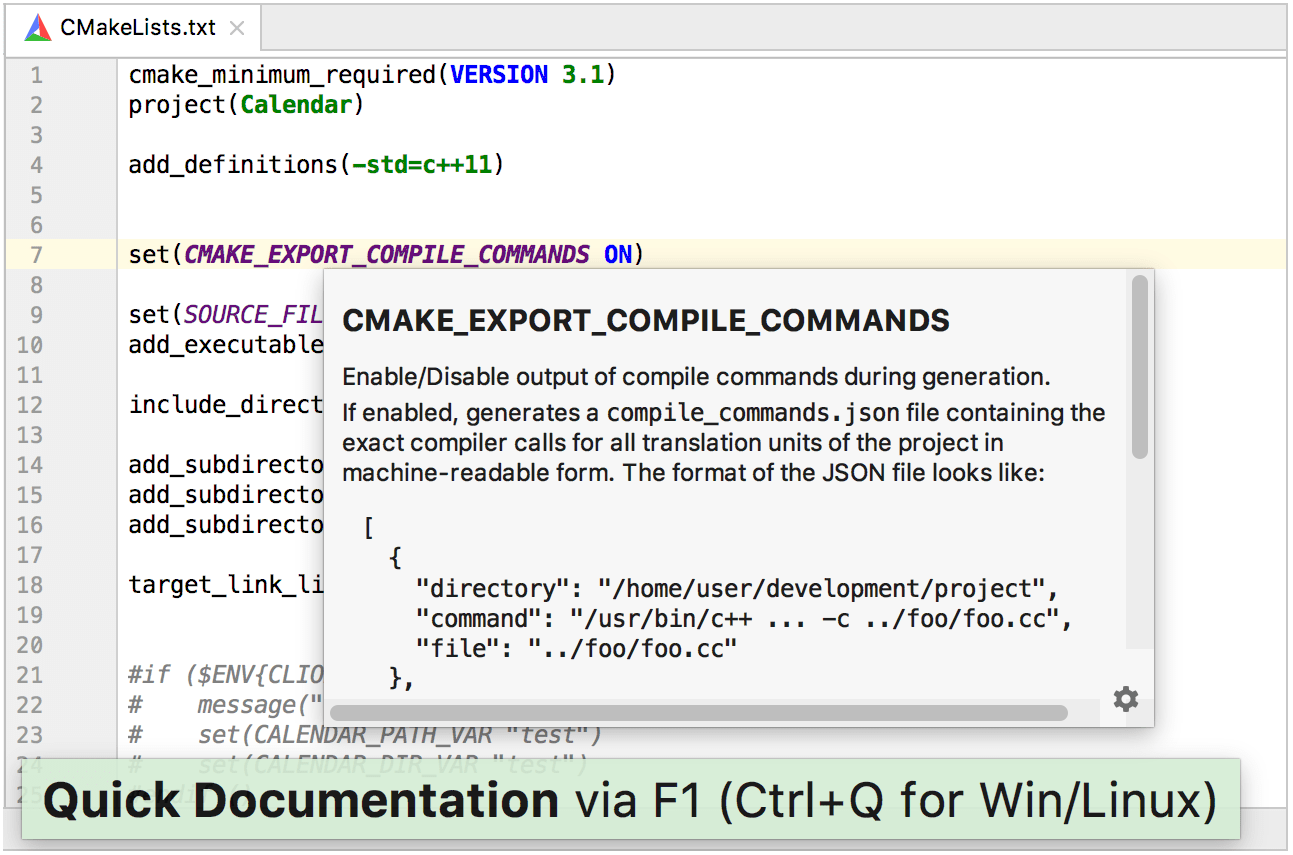Open the settings gear in the documentation popup
The image size is (1293, 855).
(1125, 700)
